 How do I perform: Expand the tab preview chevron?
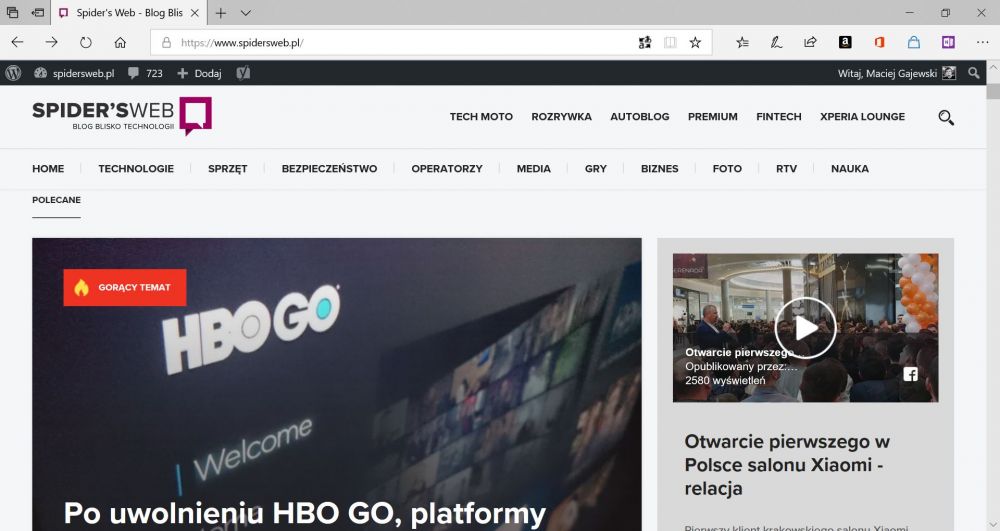(246, 13)
